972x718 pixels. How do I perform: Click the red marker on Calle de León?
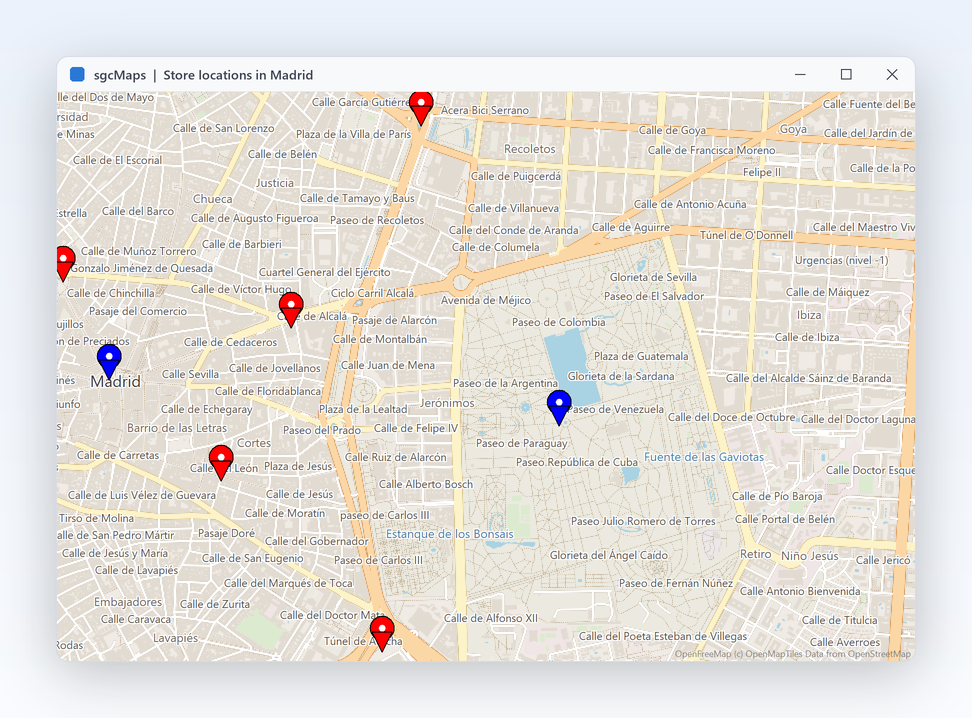point(221,463)
